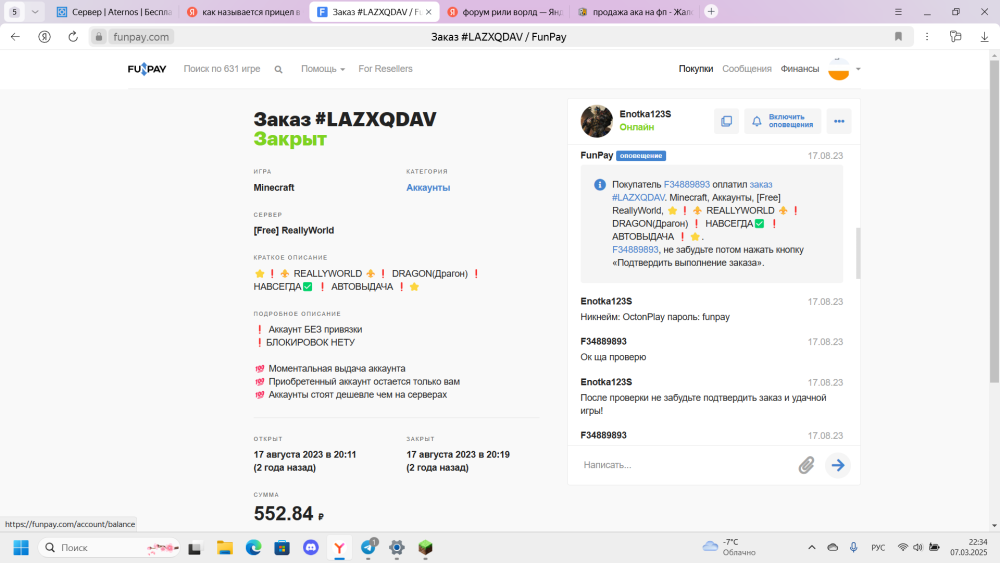
Task: Select text Никнейм: OctonPlay пароль: funpay
Action: pyautogui.click(x=655, y=317)
